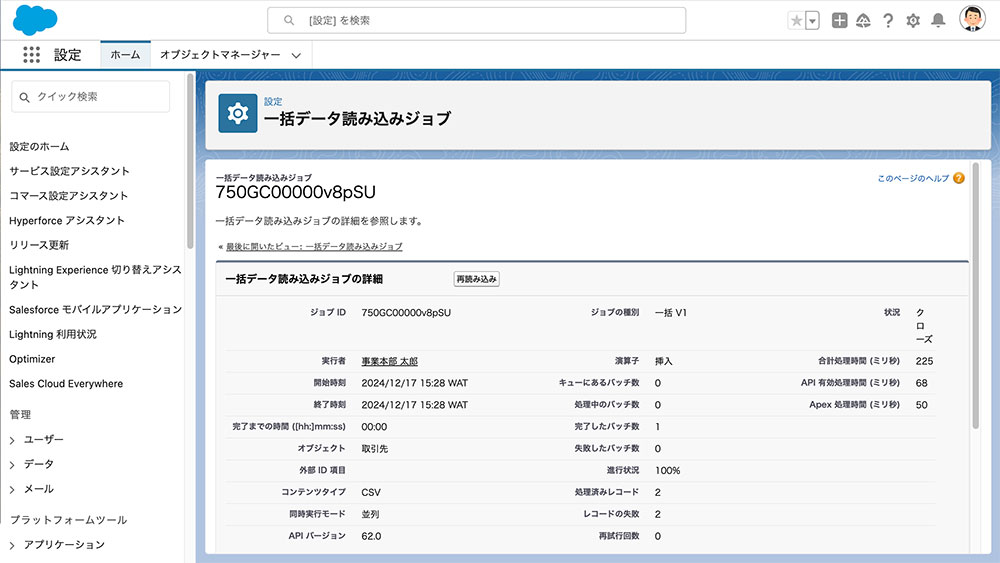Open the favorites list dropdown arrow
1000x563 pixels.
click(x=812, y=20)
